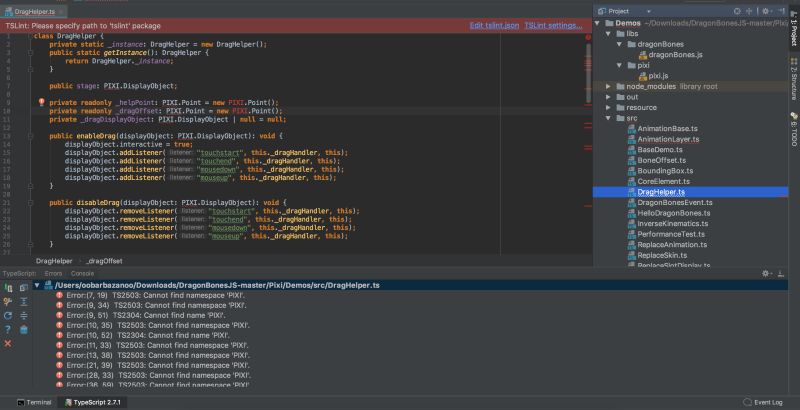This screenshot has width=800, height=410.
Task: Open the Event Log
Action: (x=763, y=402)
